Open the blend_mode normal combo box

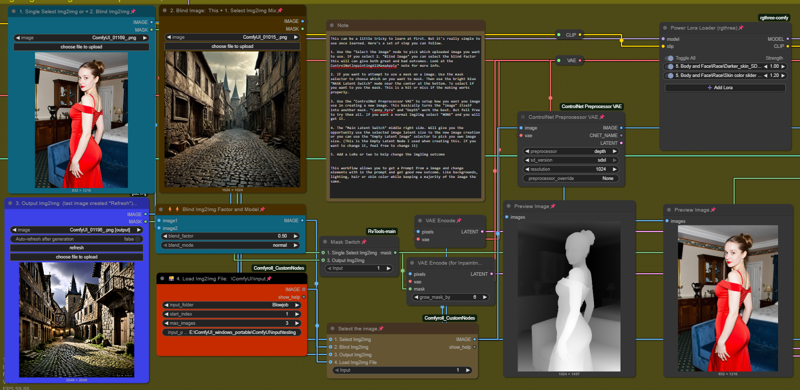point(230,245)
